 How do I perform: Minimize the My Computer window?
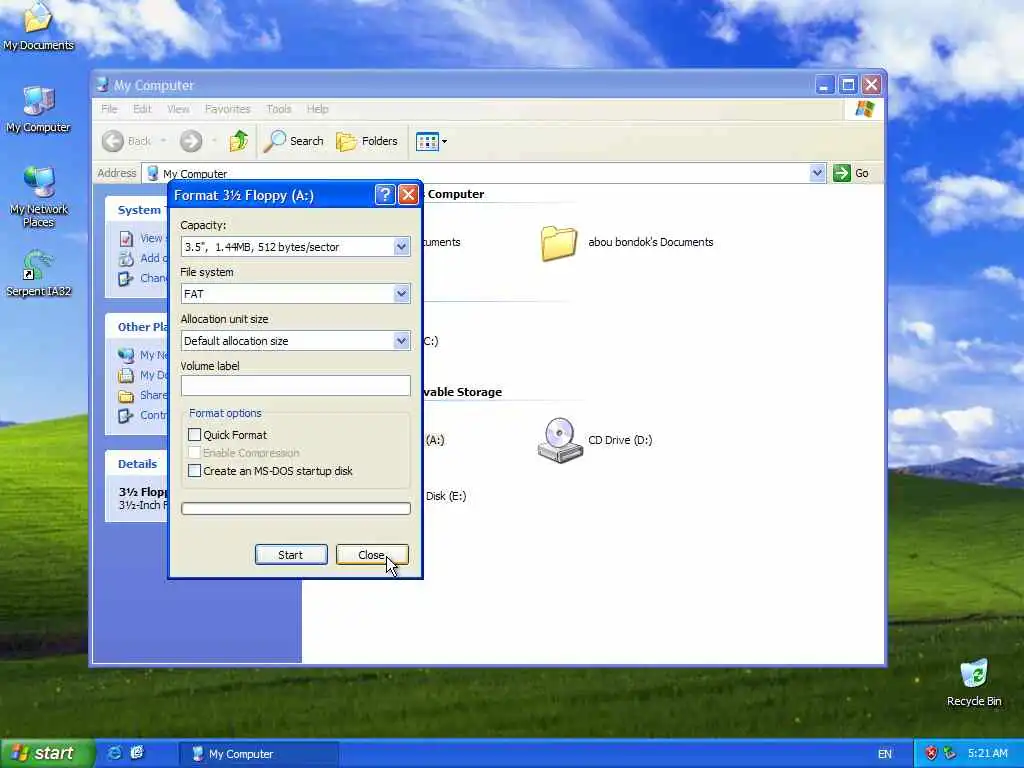pyautogui.click(x=825, y=85)
